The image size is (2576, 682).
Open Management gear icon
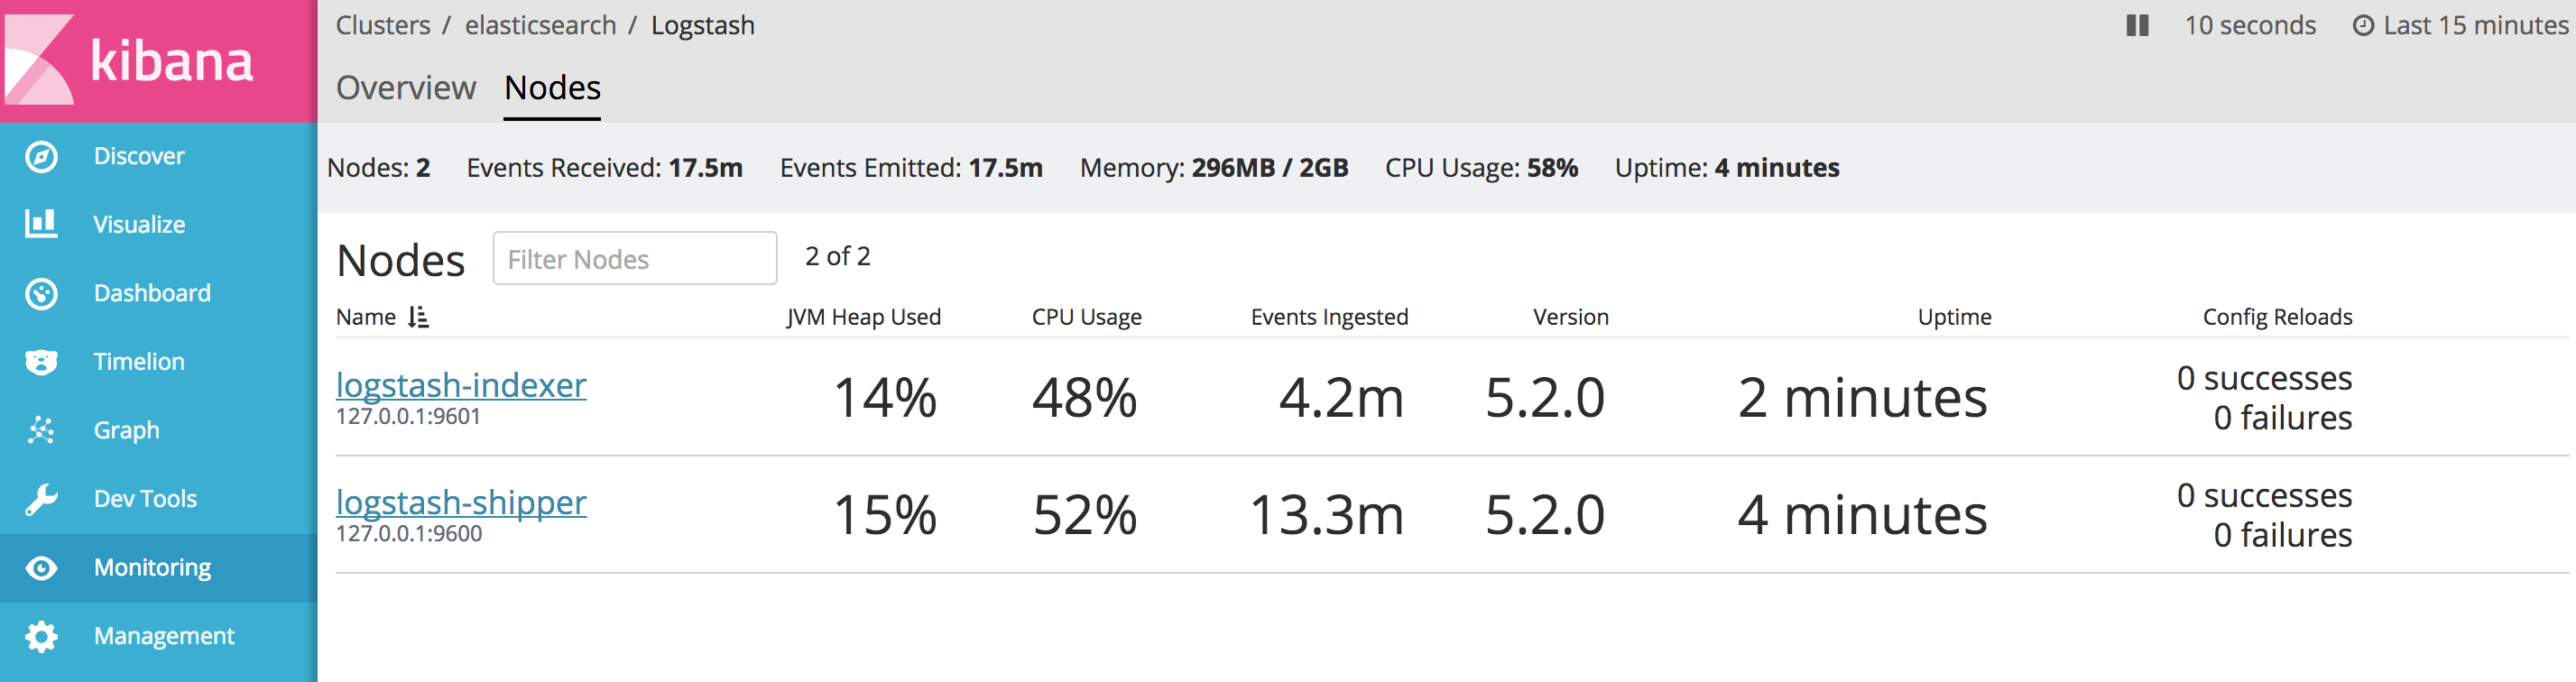(41, 636)
